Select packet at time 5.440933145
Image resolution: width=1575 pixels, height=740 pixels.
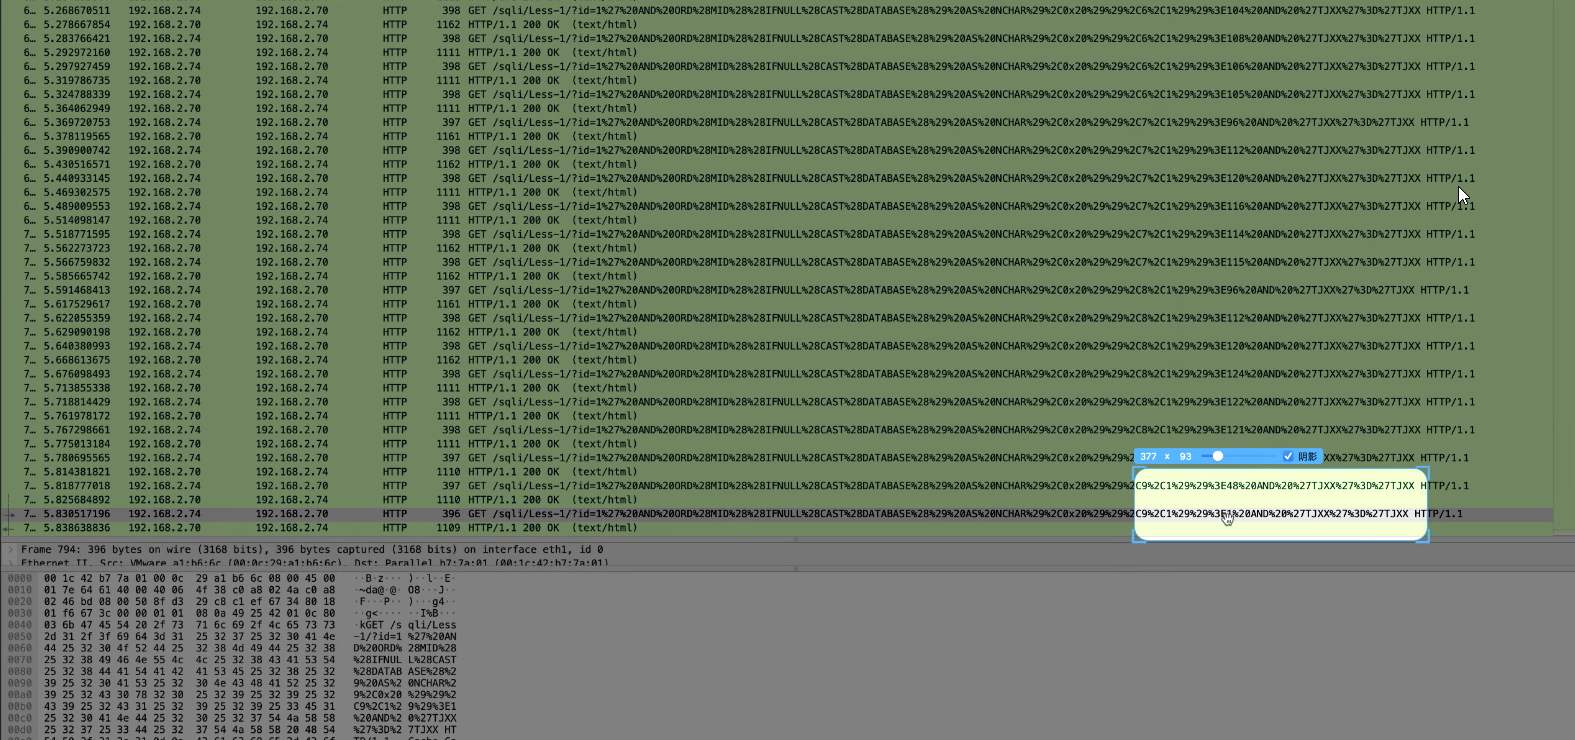(777, 178)
